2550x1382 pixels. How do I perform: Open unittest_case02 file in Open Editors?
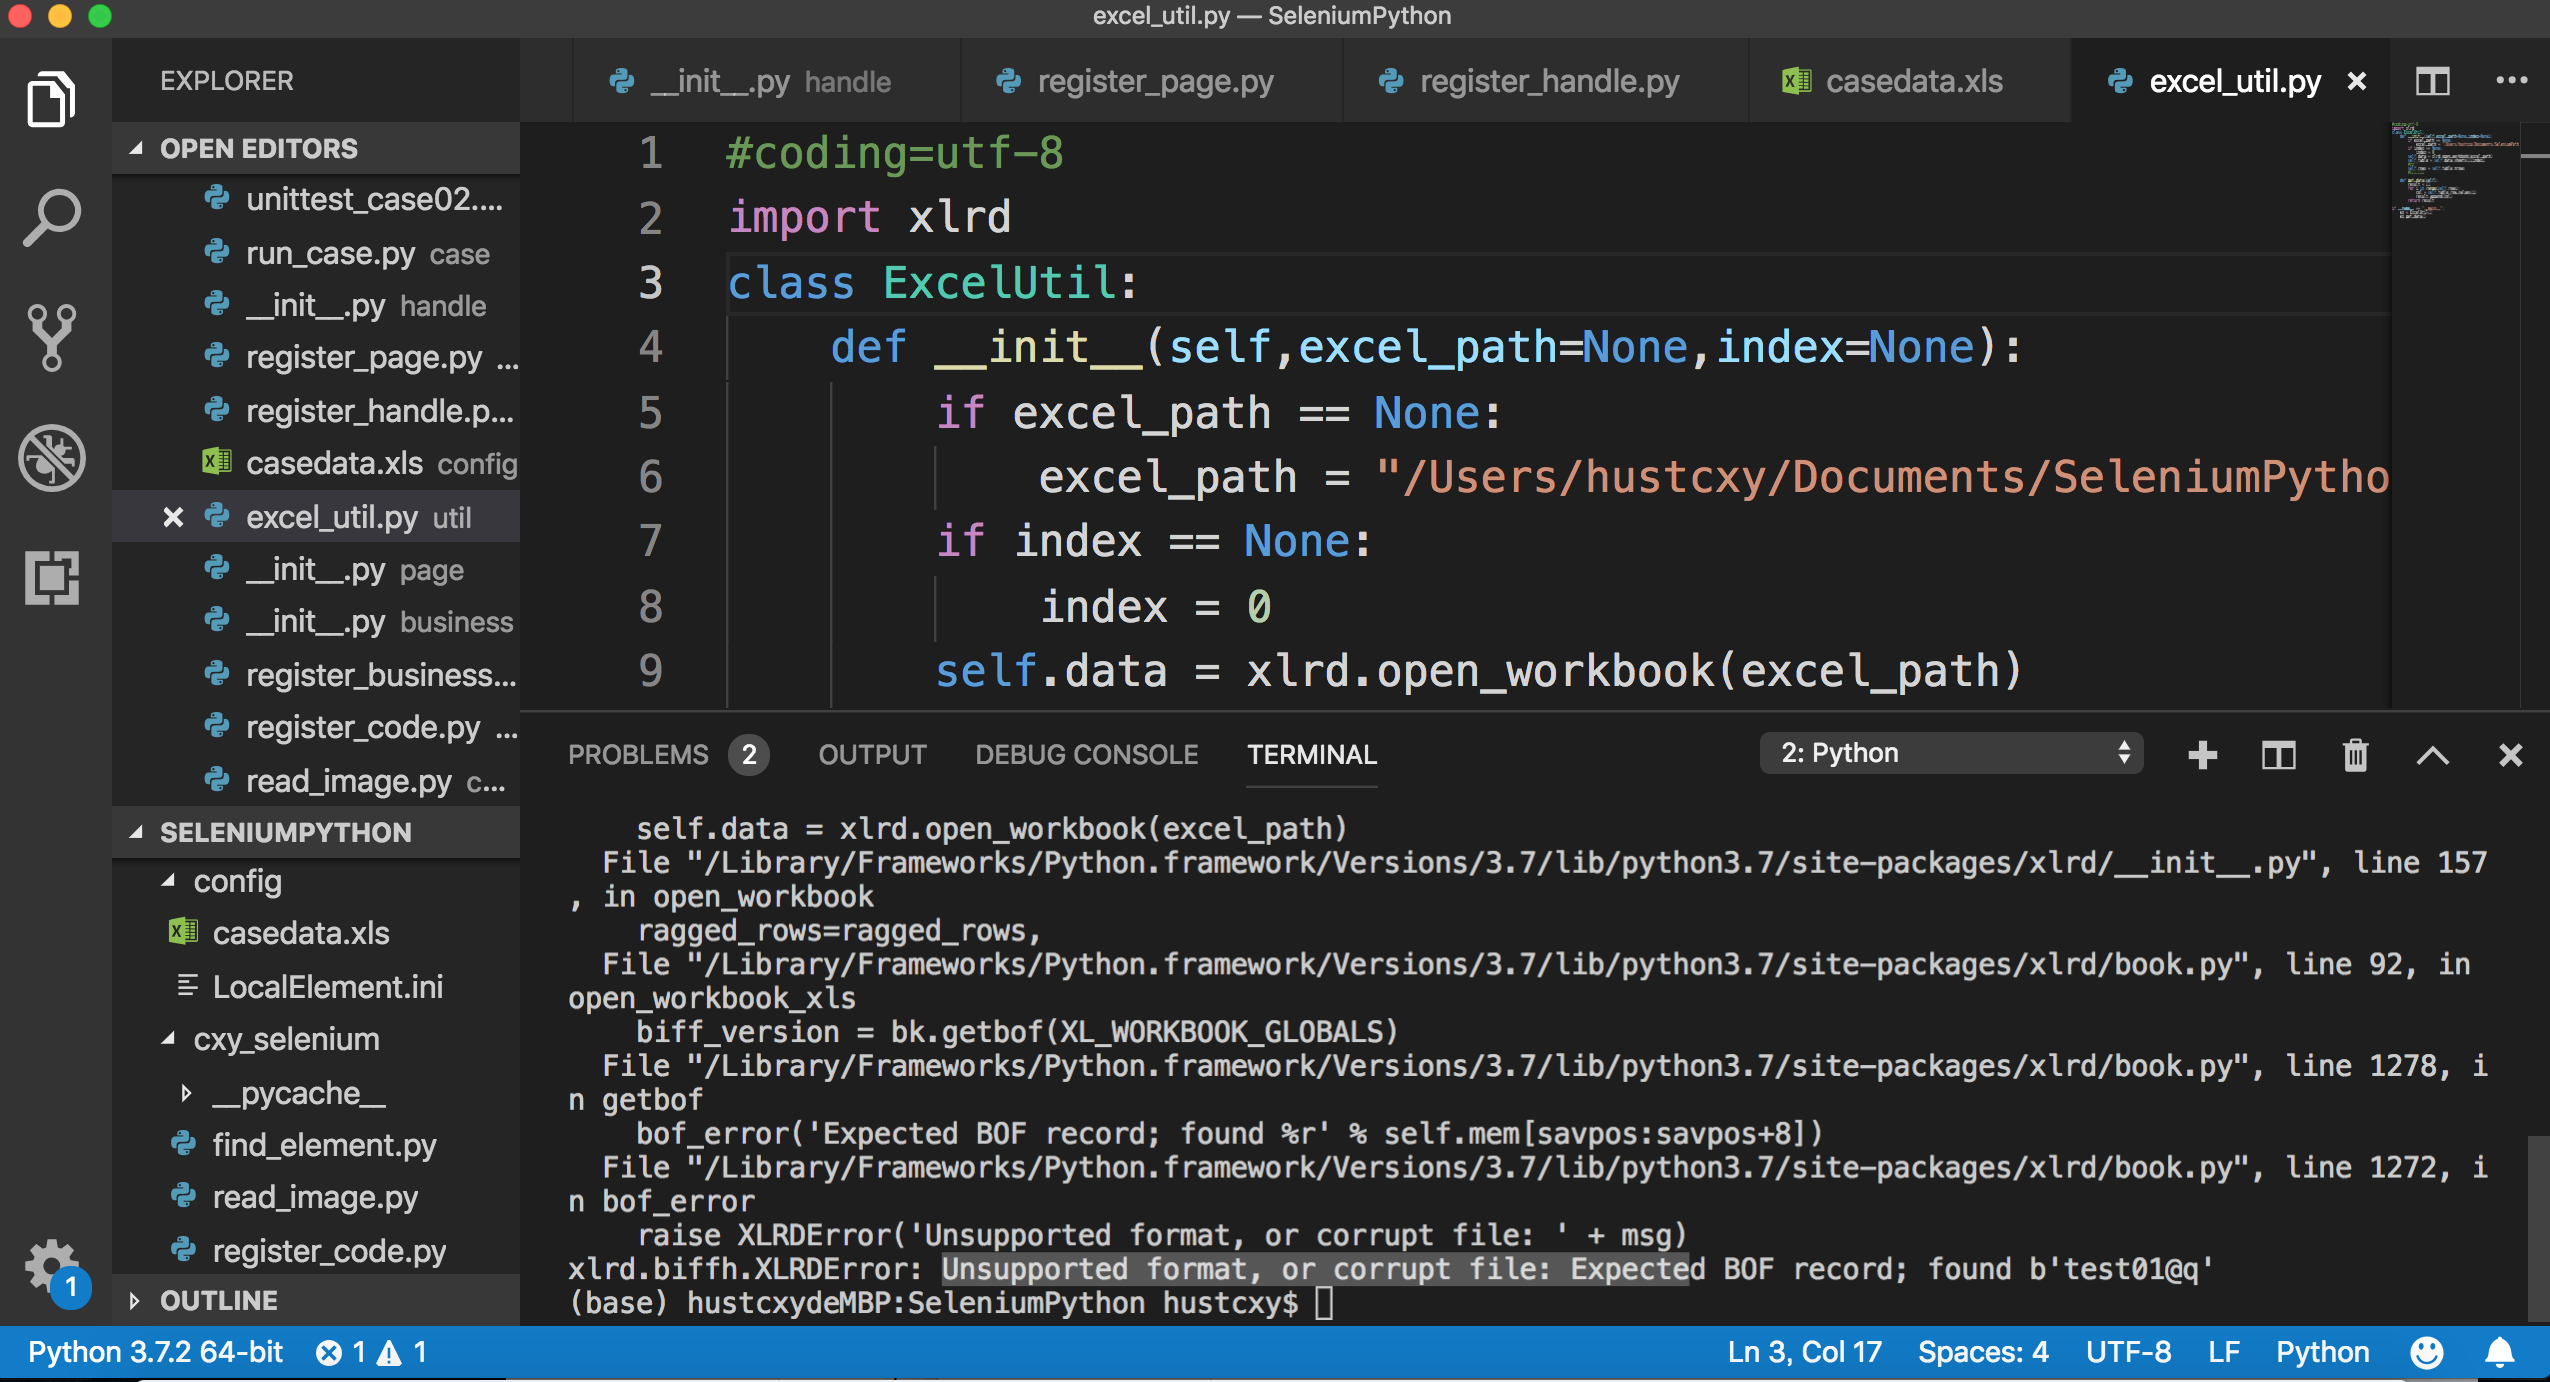coord(316,200)
